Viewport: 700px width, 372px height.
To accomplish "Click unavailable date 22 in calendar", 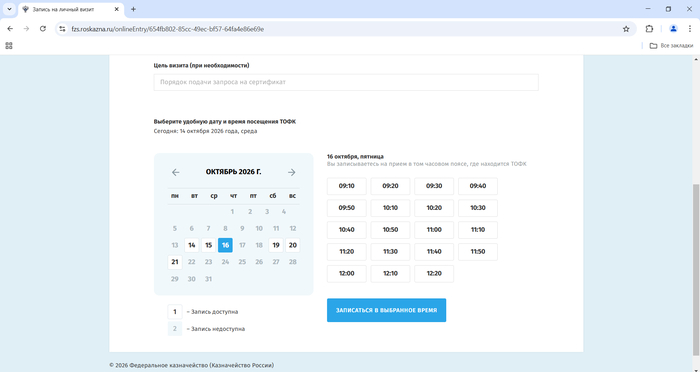I will click(192, 262).
